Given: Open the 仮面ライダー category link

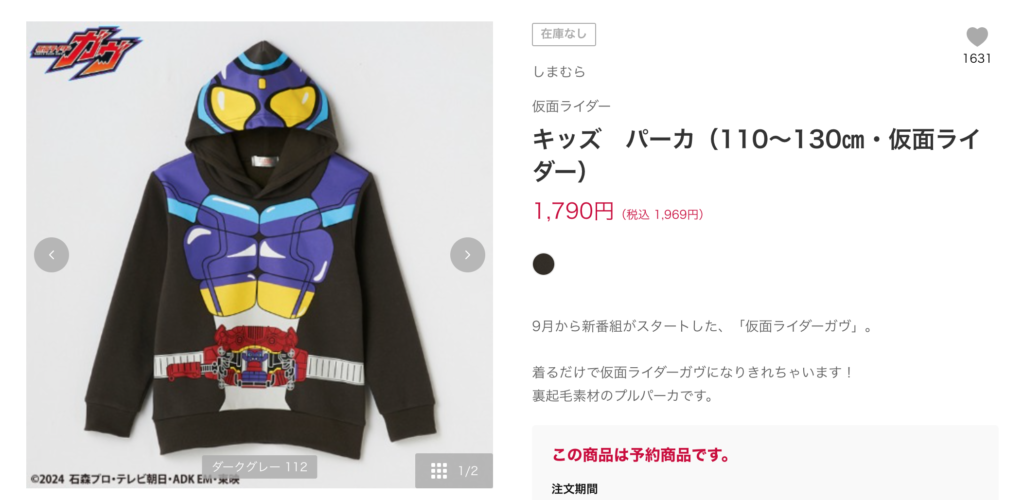Looking at the screenshot, I should (571, 106).
